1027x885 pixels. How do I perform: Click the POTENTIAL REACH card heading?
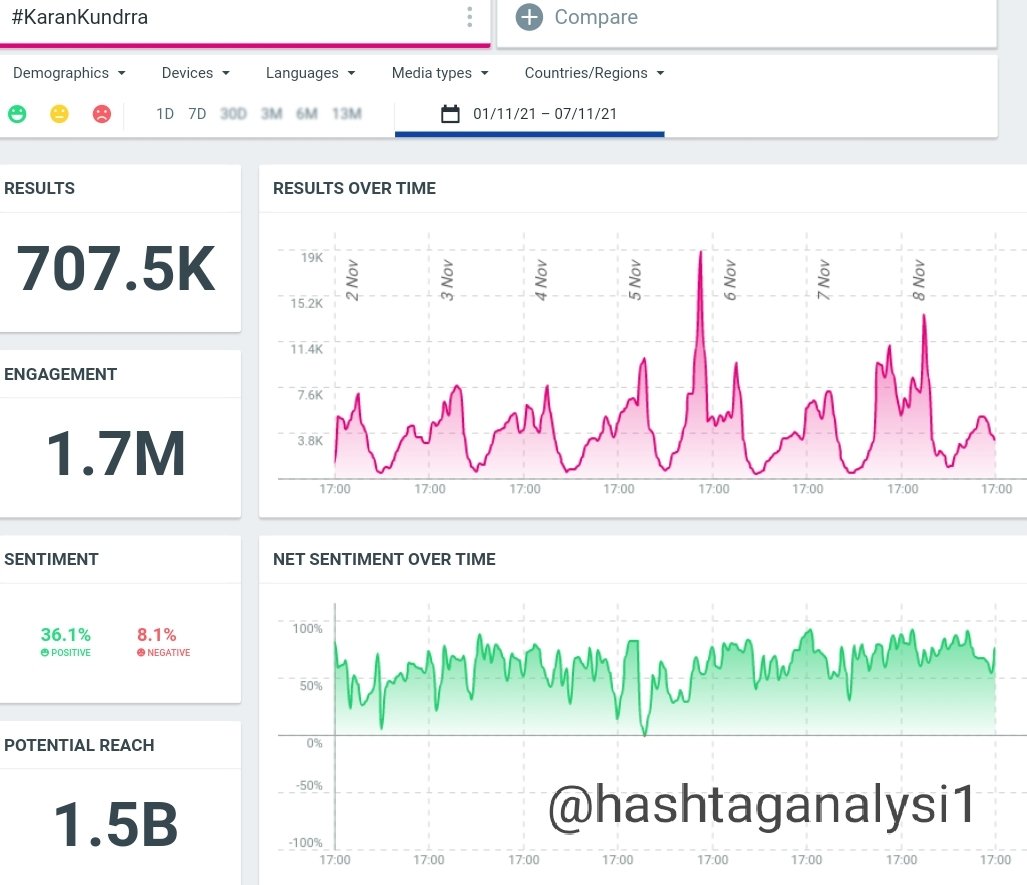tap(79, 745)
